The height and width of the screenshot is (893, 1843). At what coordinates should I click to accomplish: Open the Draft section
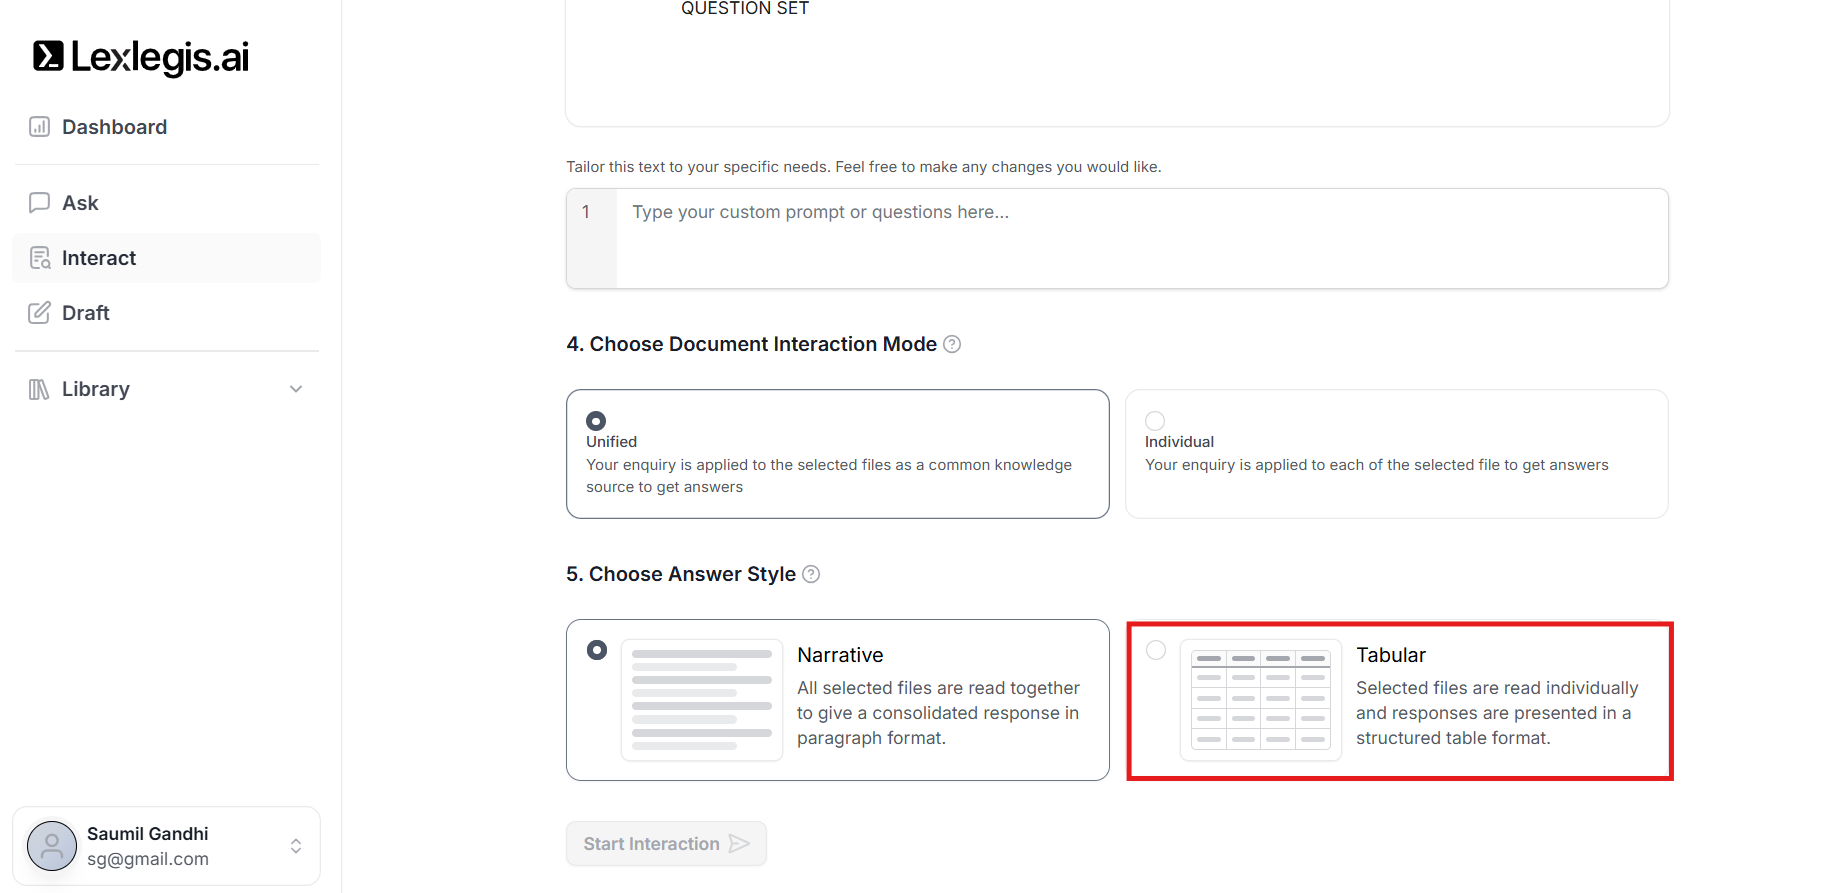tap(86, 313)
